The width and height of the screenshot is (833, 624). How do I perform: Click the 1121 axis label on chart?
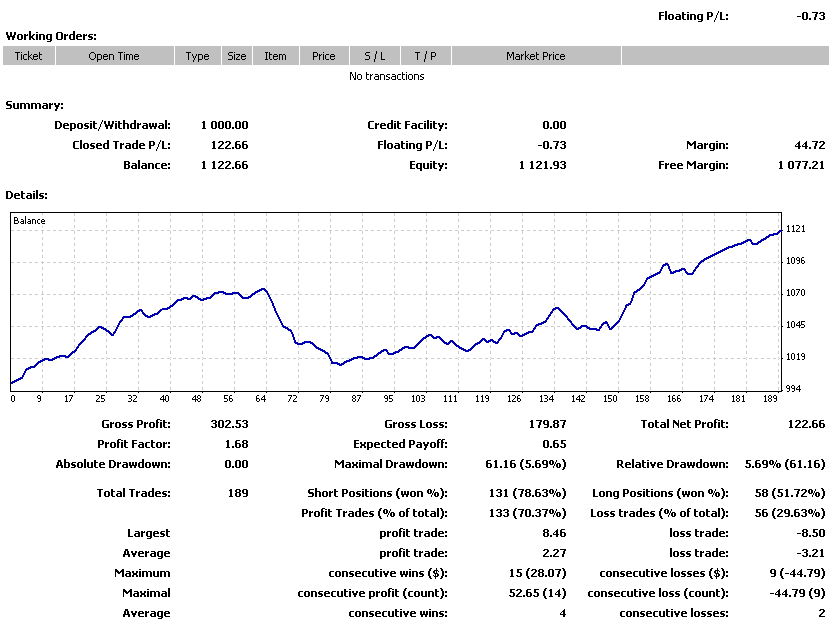pyautogui.click(x=795, y=229)
